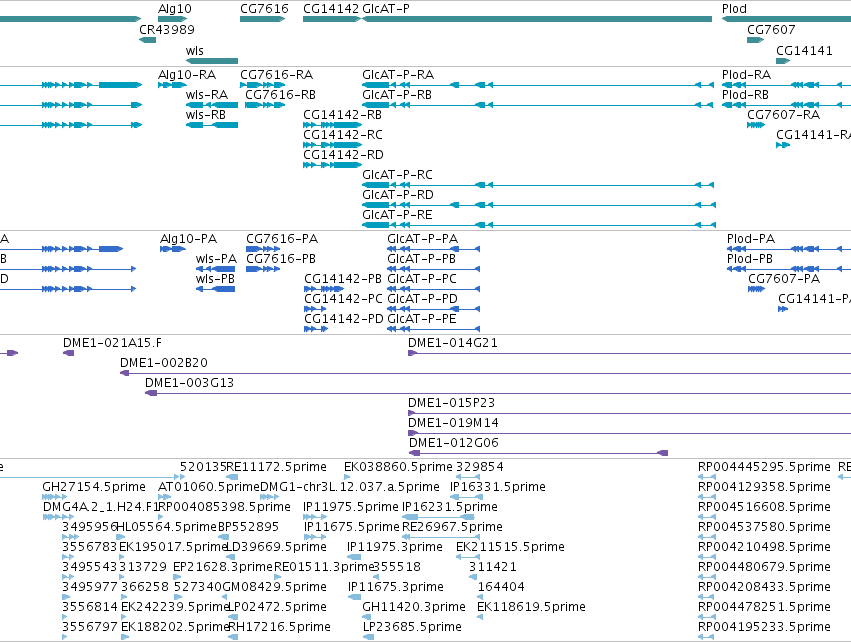Click the GlcAT-P-PE protein label
Viewport: 851px width, 642px height.
tap(422, 319)
